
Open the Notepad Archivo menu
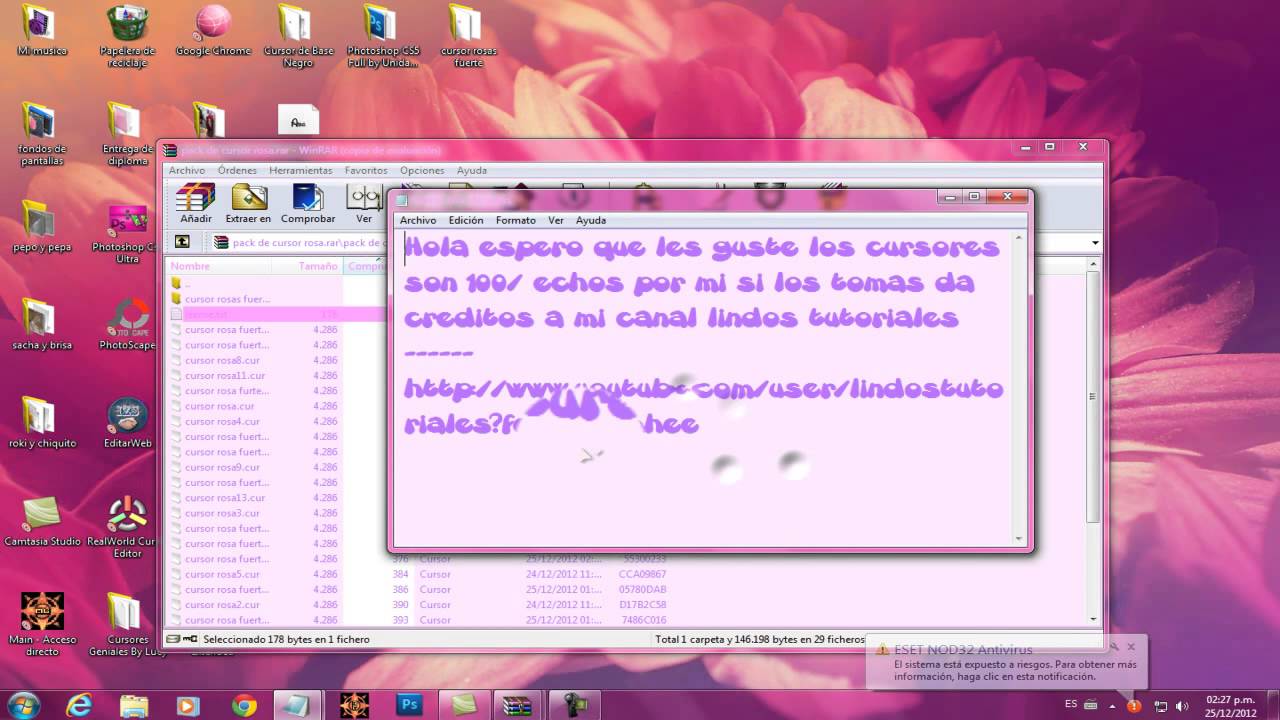pos(418,220)
